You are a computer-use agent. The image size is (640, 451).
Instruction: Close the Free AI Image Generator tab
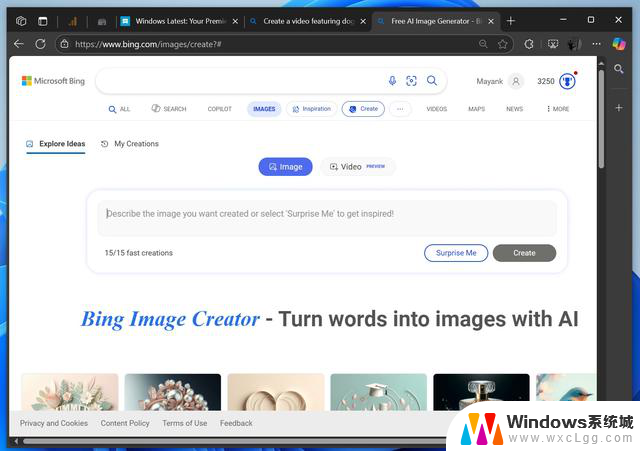click(x=491, y=21)
